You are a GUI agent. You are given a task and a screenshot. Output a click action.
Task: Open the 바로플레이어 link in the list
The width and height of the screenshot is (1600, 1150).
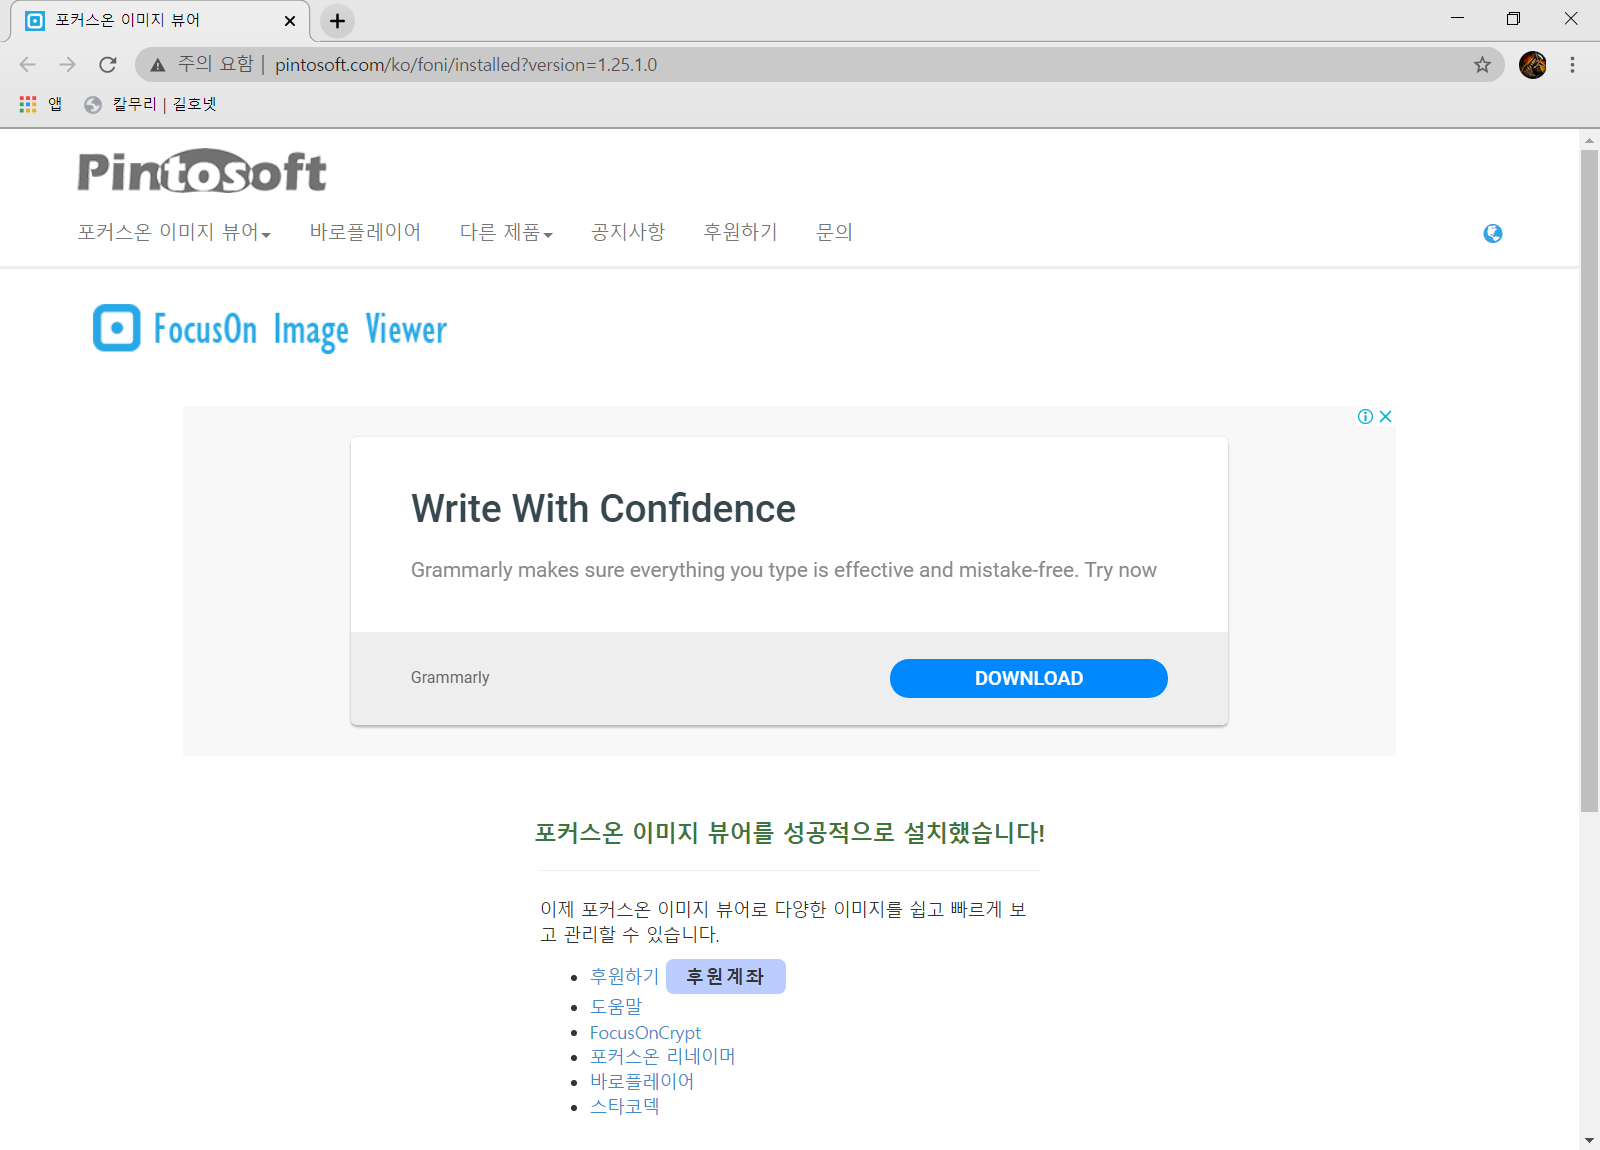click(x=641, y=1081)
